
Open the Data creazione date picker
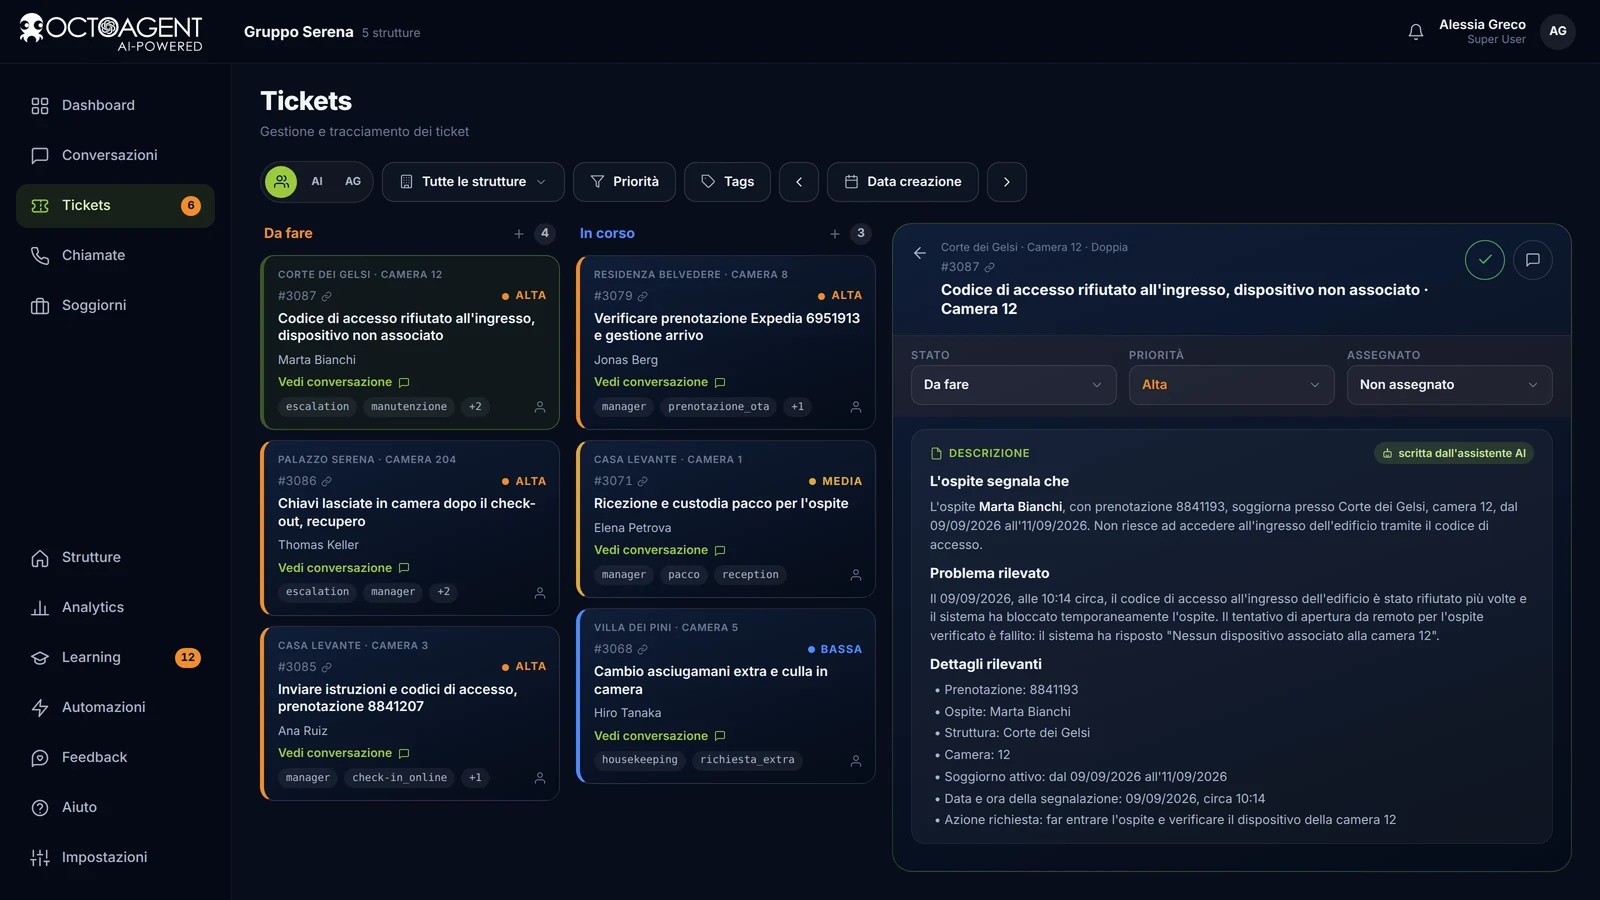click(x=903, y=182)
